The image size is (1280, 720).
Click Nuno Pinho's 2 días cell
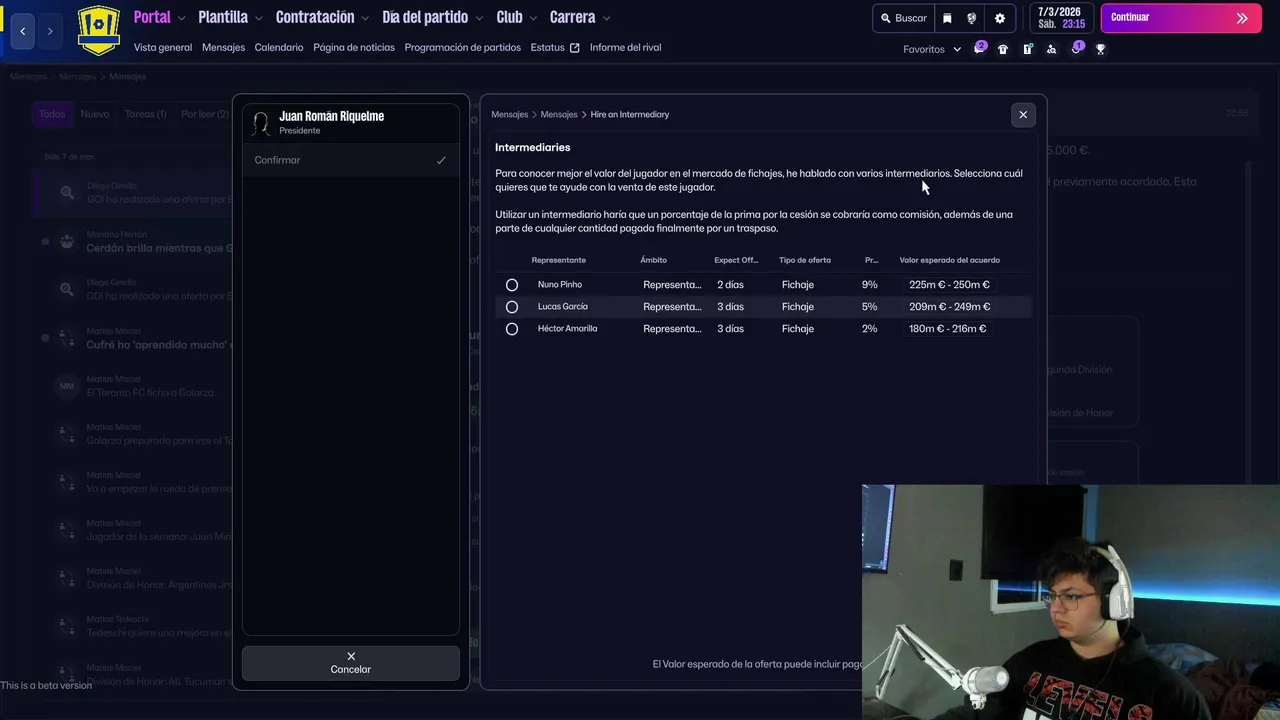coord(730,285)
